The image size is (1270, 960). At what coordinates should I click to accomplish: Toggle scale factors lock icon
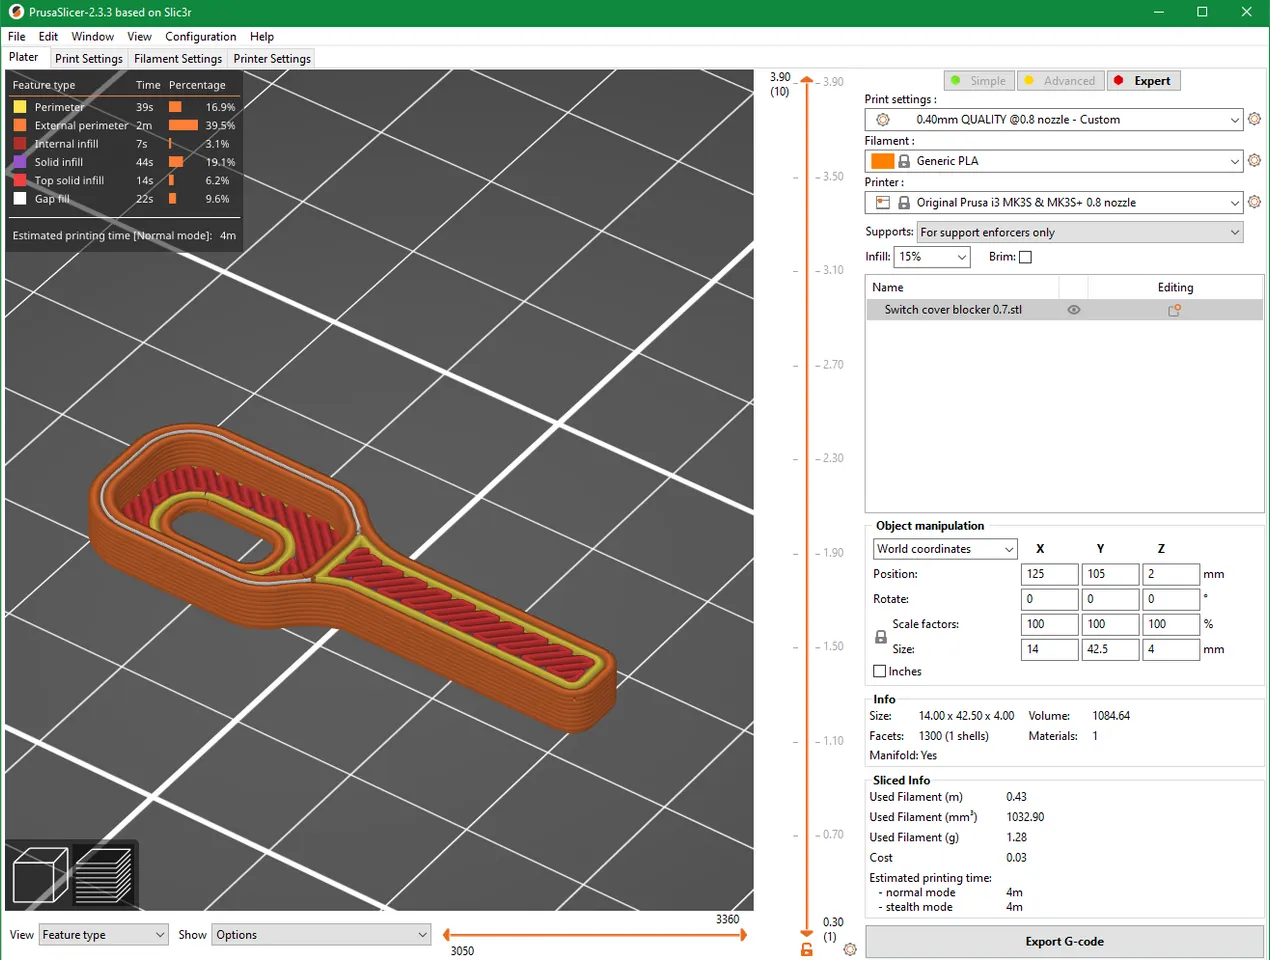coord(881,637)
